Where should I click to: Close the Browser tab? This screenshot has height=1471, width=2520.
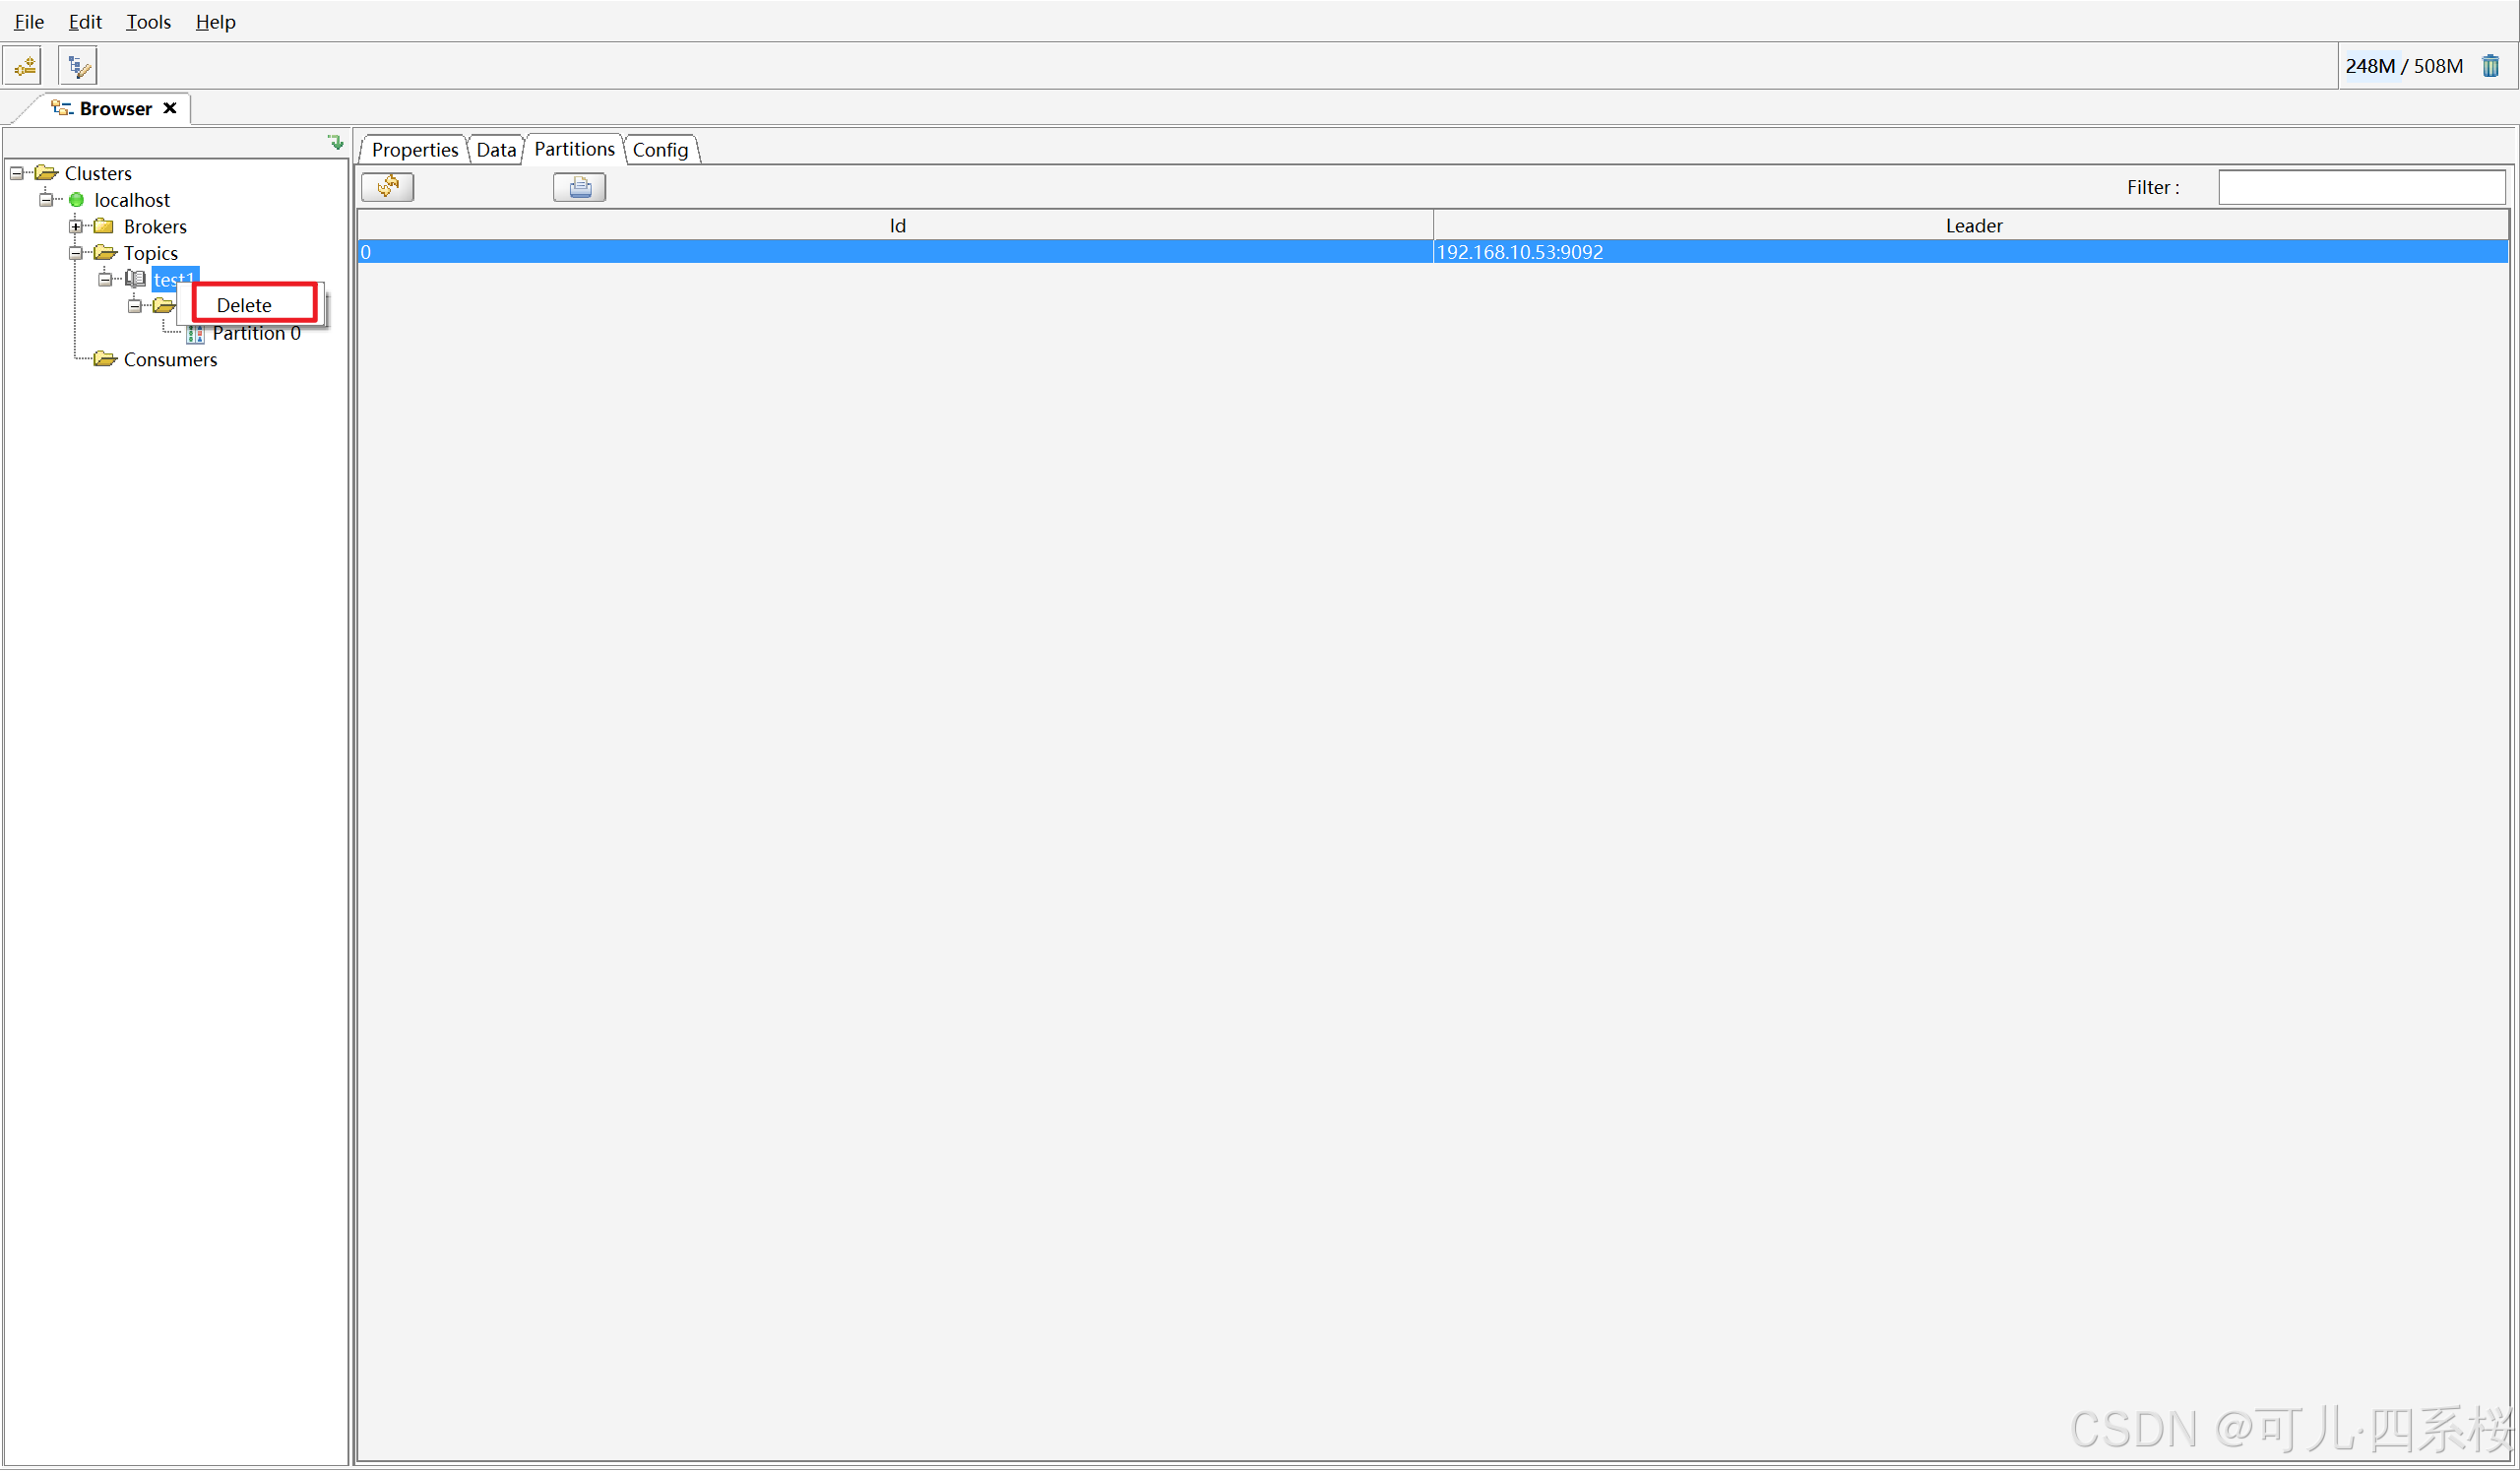170,108
